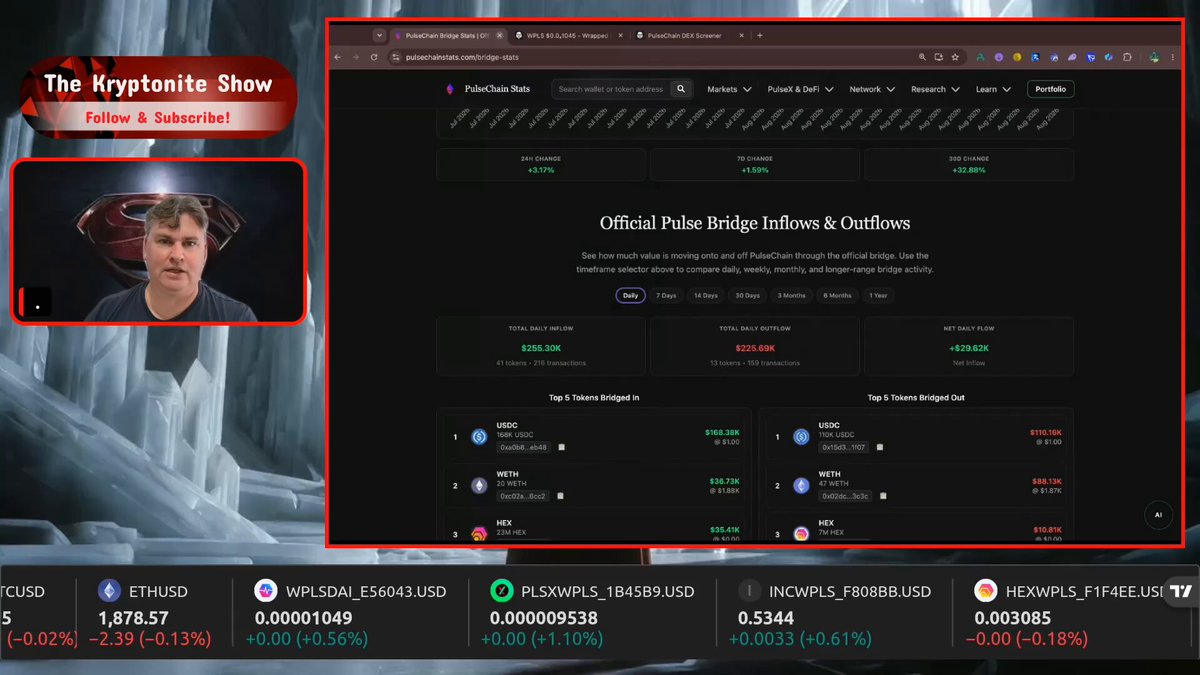Open the Portfolio button
The width and height of the screenshot is (1200, 675).
(1050, 89)
